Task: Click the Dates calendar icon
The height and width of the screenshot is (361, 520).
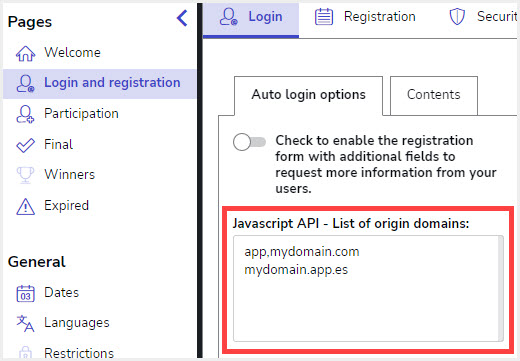Action: [x=25, y=293]
